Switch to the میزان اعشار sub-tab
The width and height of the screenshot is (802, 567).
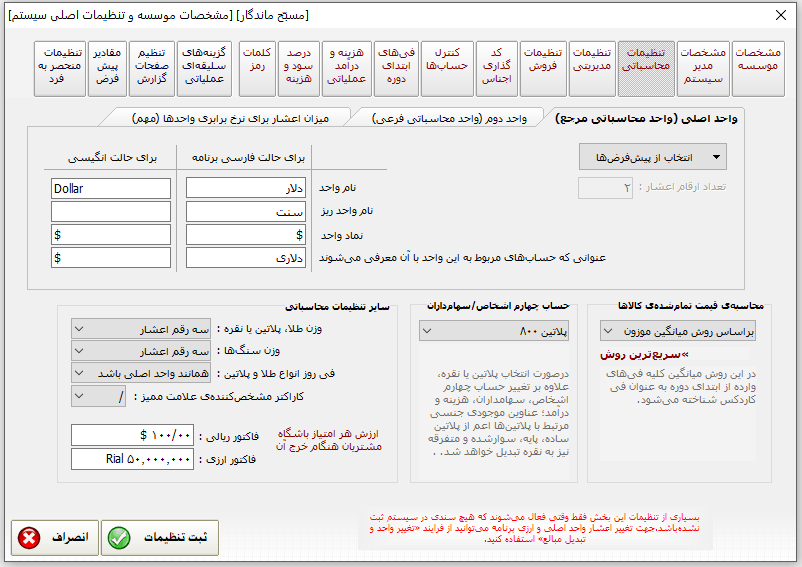pos(230,119)
